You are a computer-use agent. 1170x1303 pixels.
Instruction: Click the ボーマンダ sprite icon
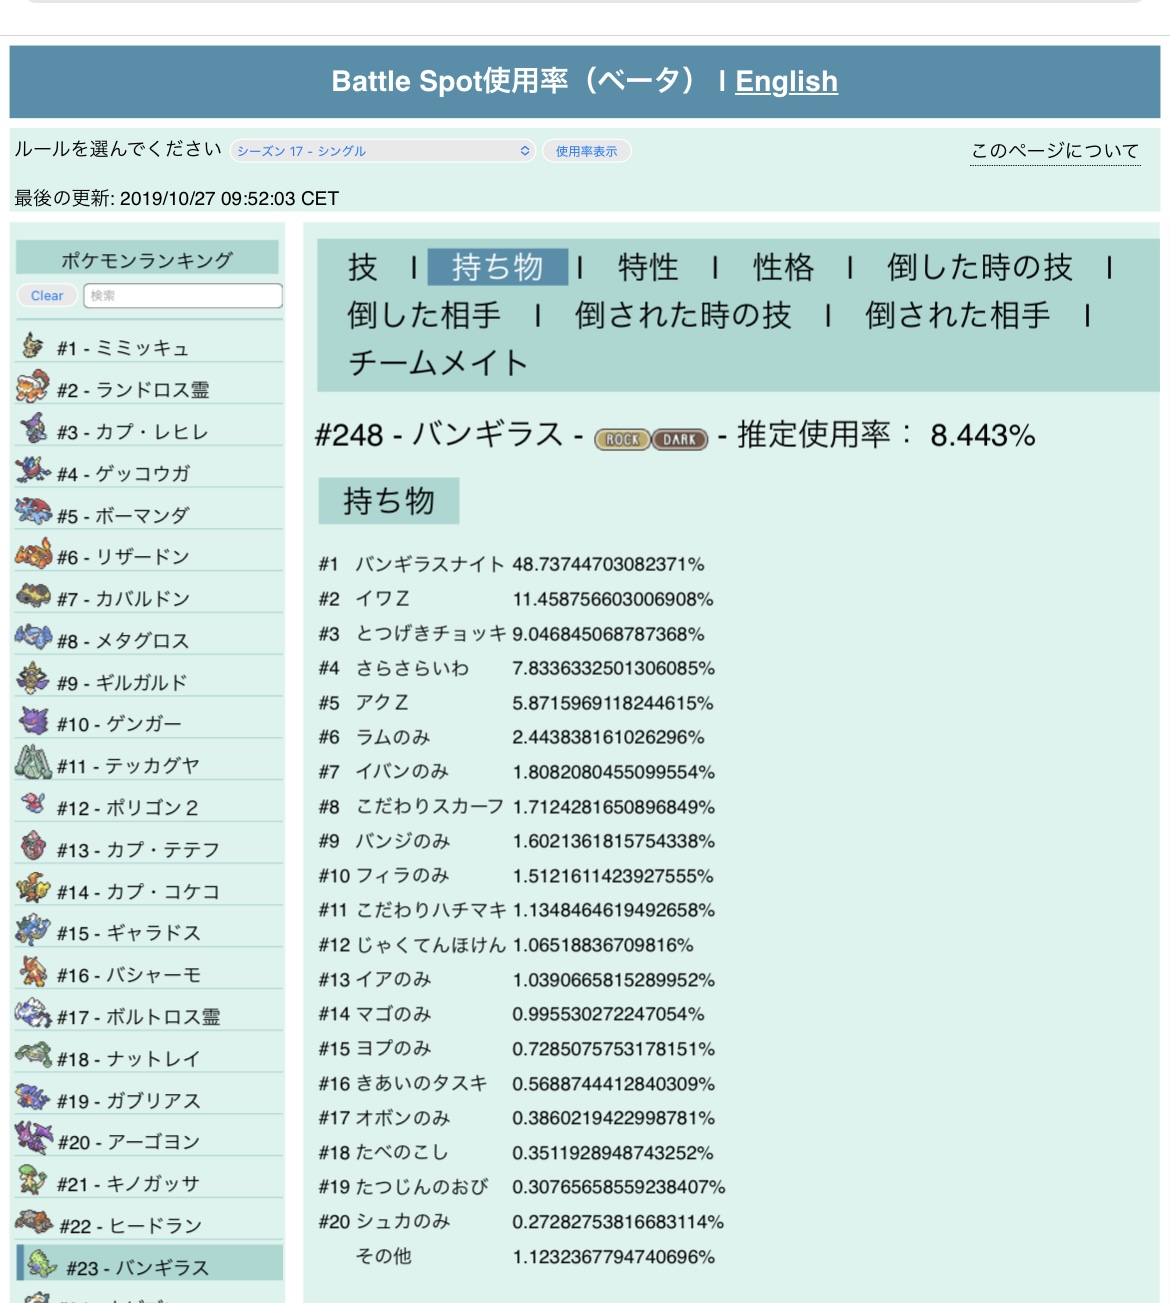pos(33,512)
